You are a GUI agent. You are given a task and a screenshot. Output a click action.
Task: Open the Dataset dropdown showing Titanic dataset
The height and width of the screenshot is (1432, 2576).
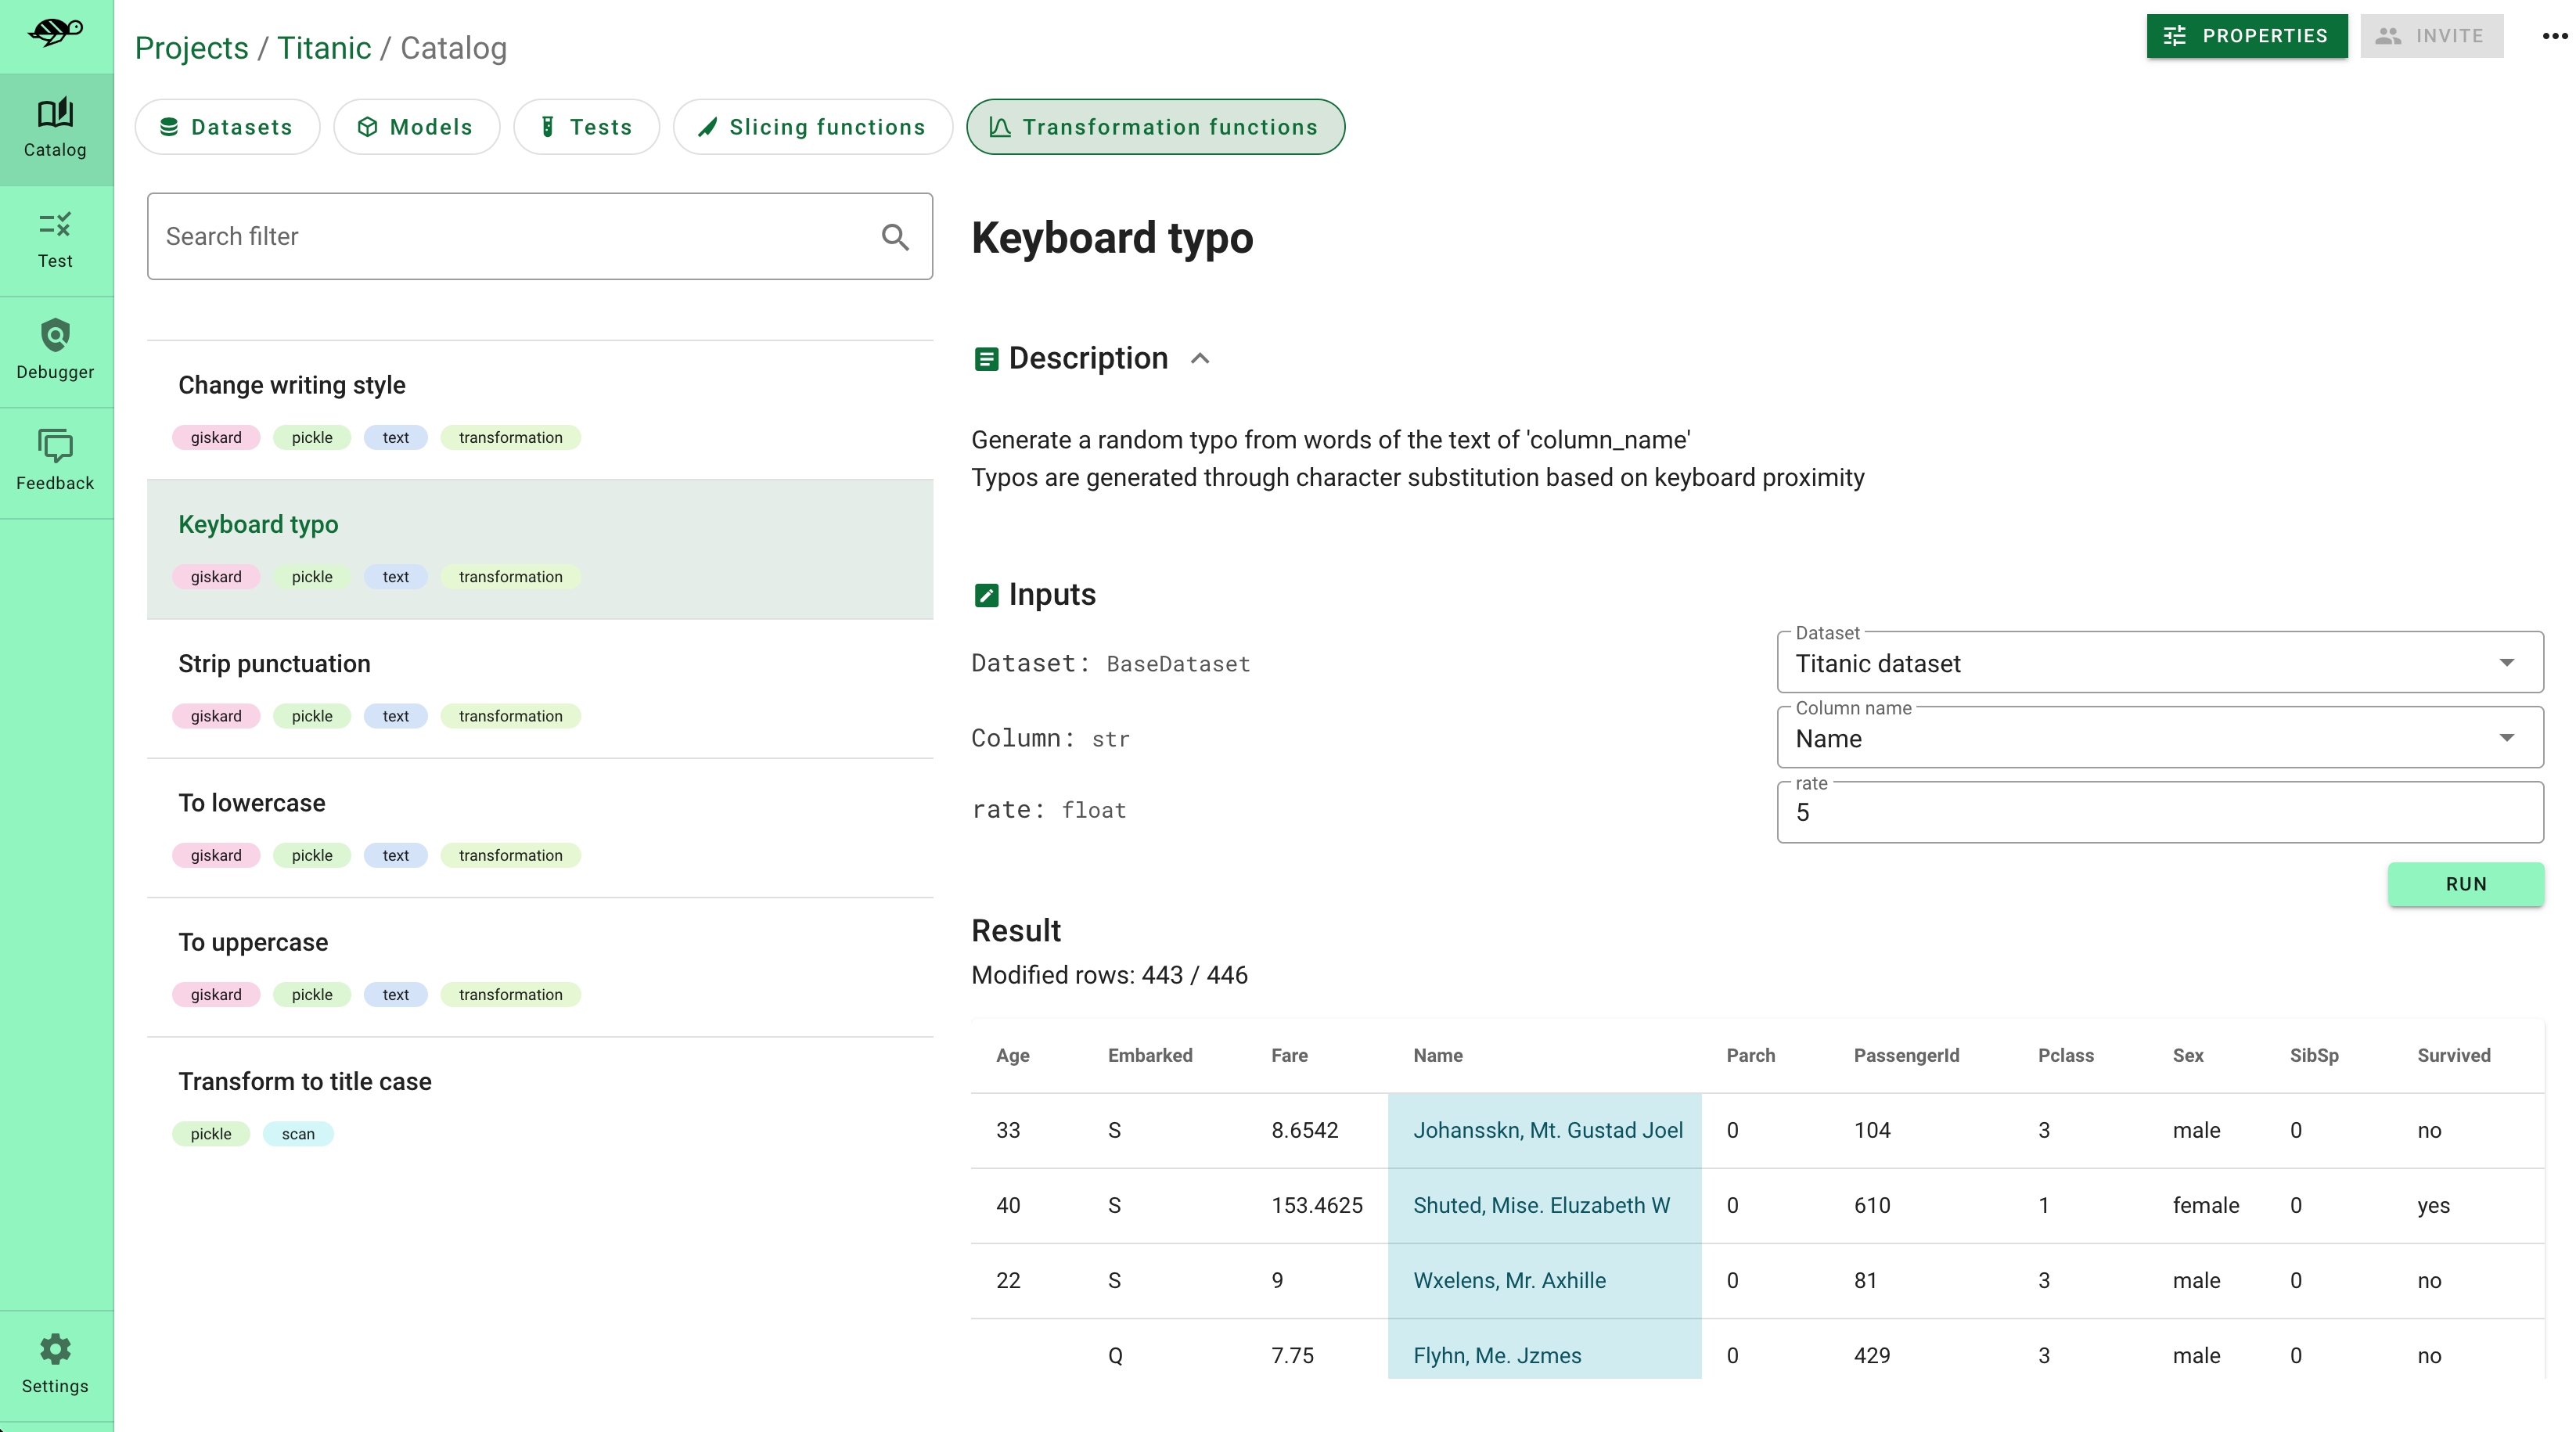[x=2160, y=663]
